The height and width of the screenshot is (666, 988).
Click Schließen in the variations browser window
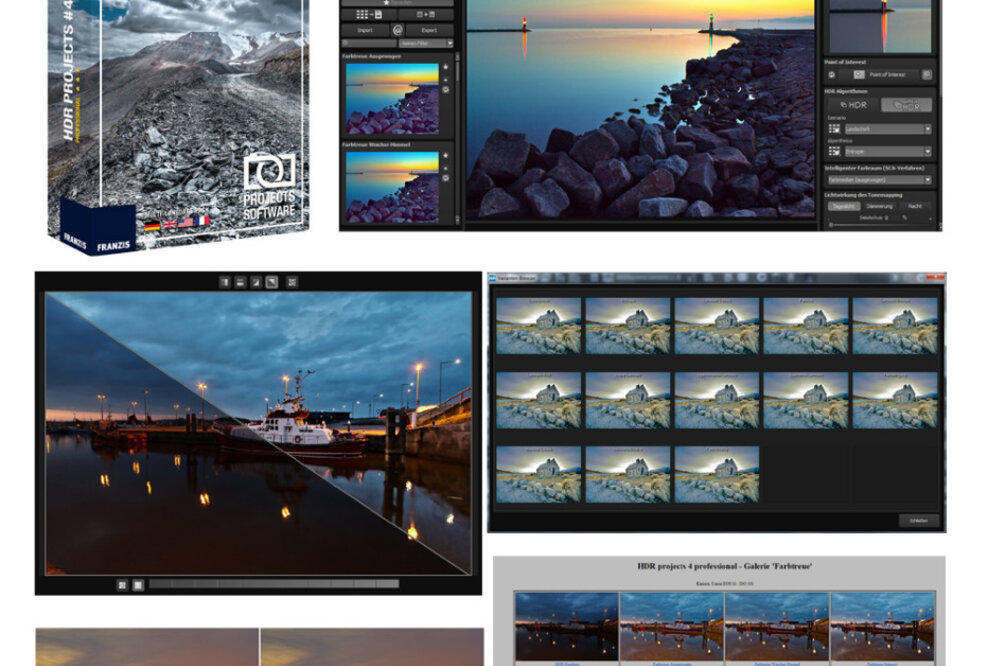(x=918, y=519)
